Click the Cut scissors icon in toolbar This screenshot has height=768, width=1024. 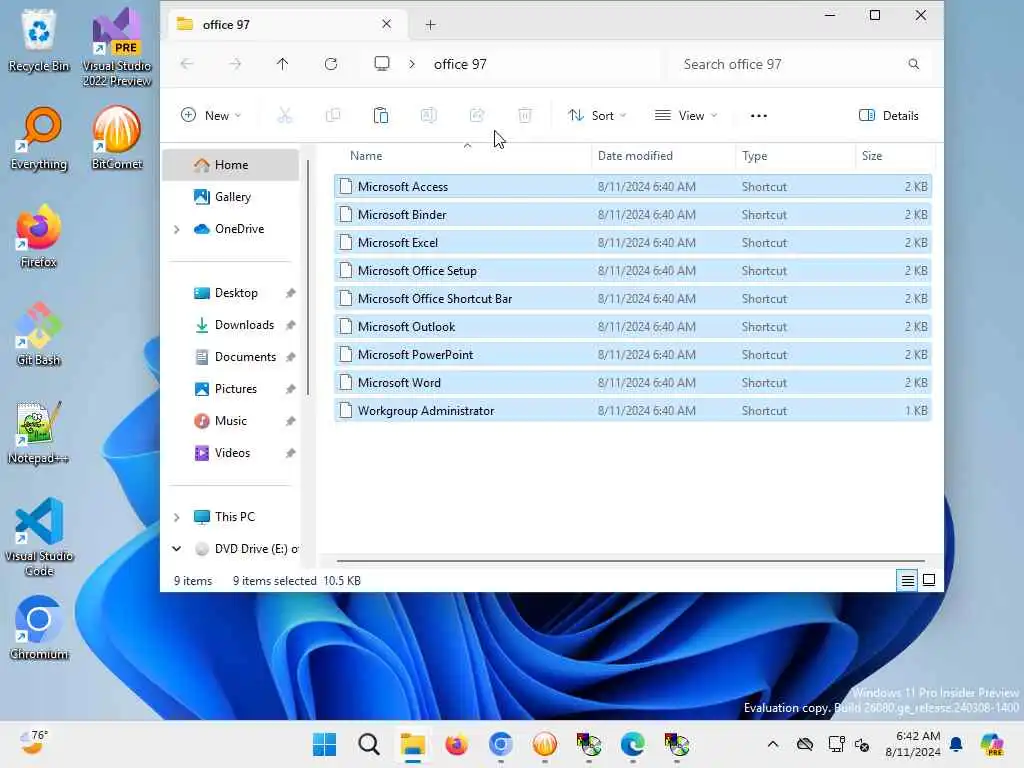[284, 116]
